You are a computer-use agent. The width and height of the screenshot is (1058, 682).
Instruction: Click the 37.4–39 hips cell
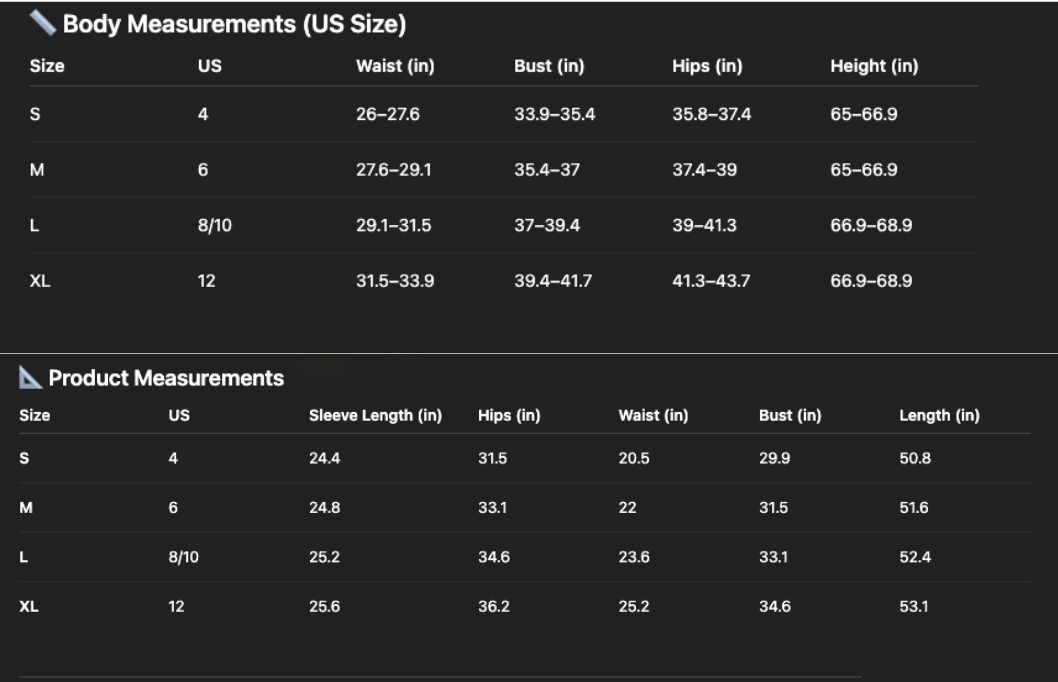[704, 170]
